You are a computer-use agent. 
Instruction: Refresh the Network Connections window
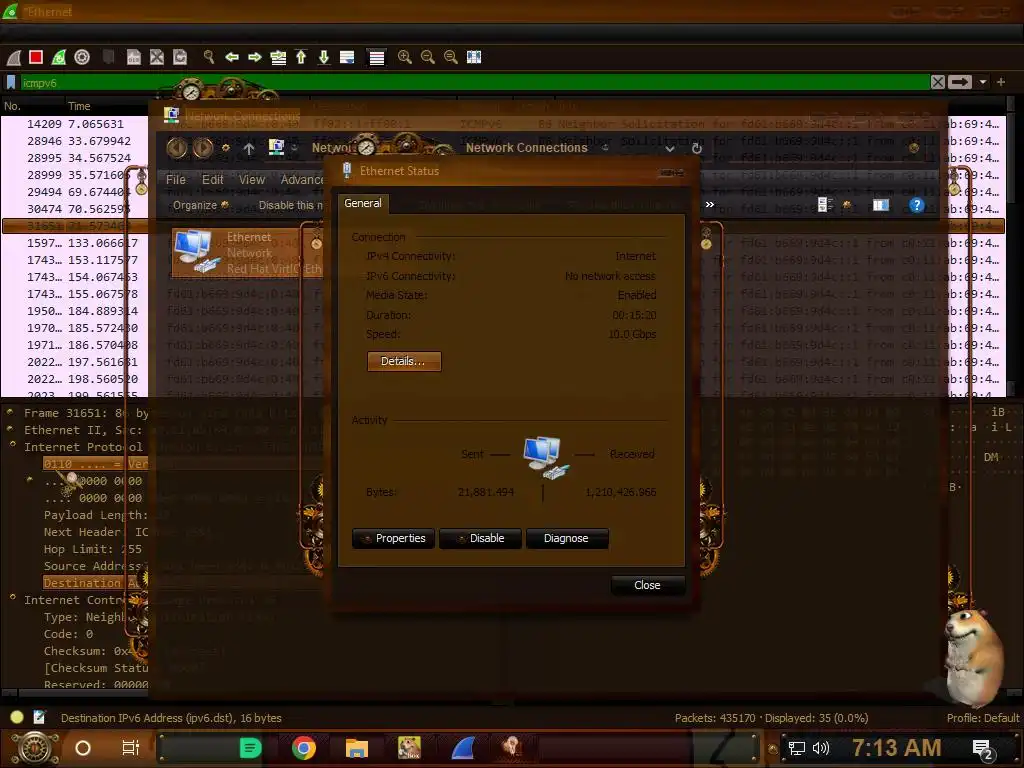(x=697, y=148)
